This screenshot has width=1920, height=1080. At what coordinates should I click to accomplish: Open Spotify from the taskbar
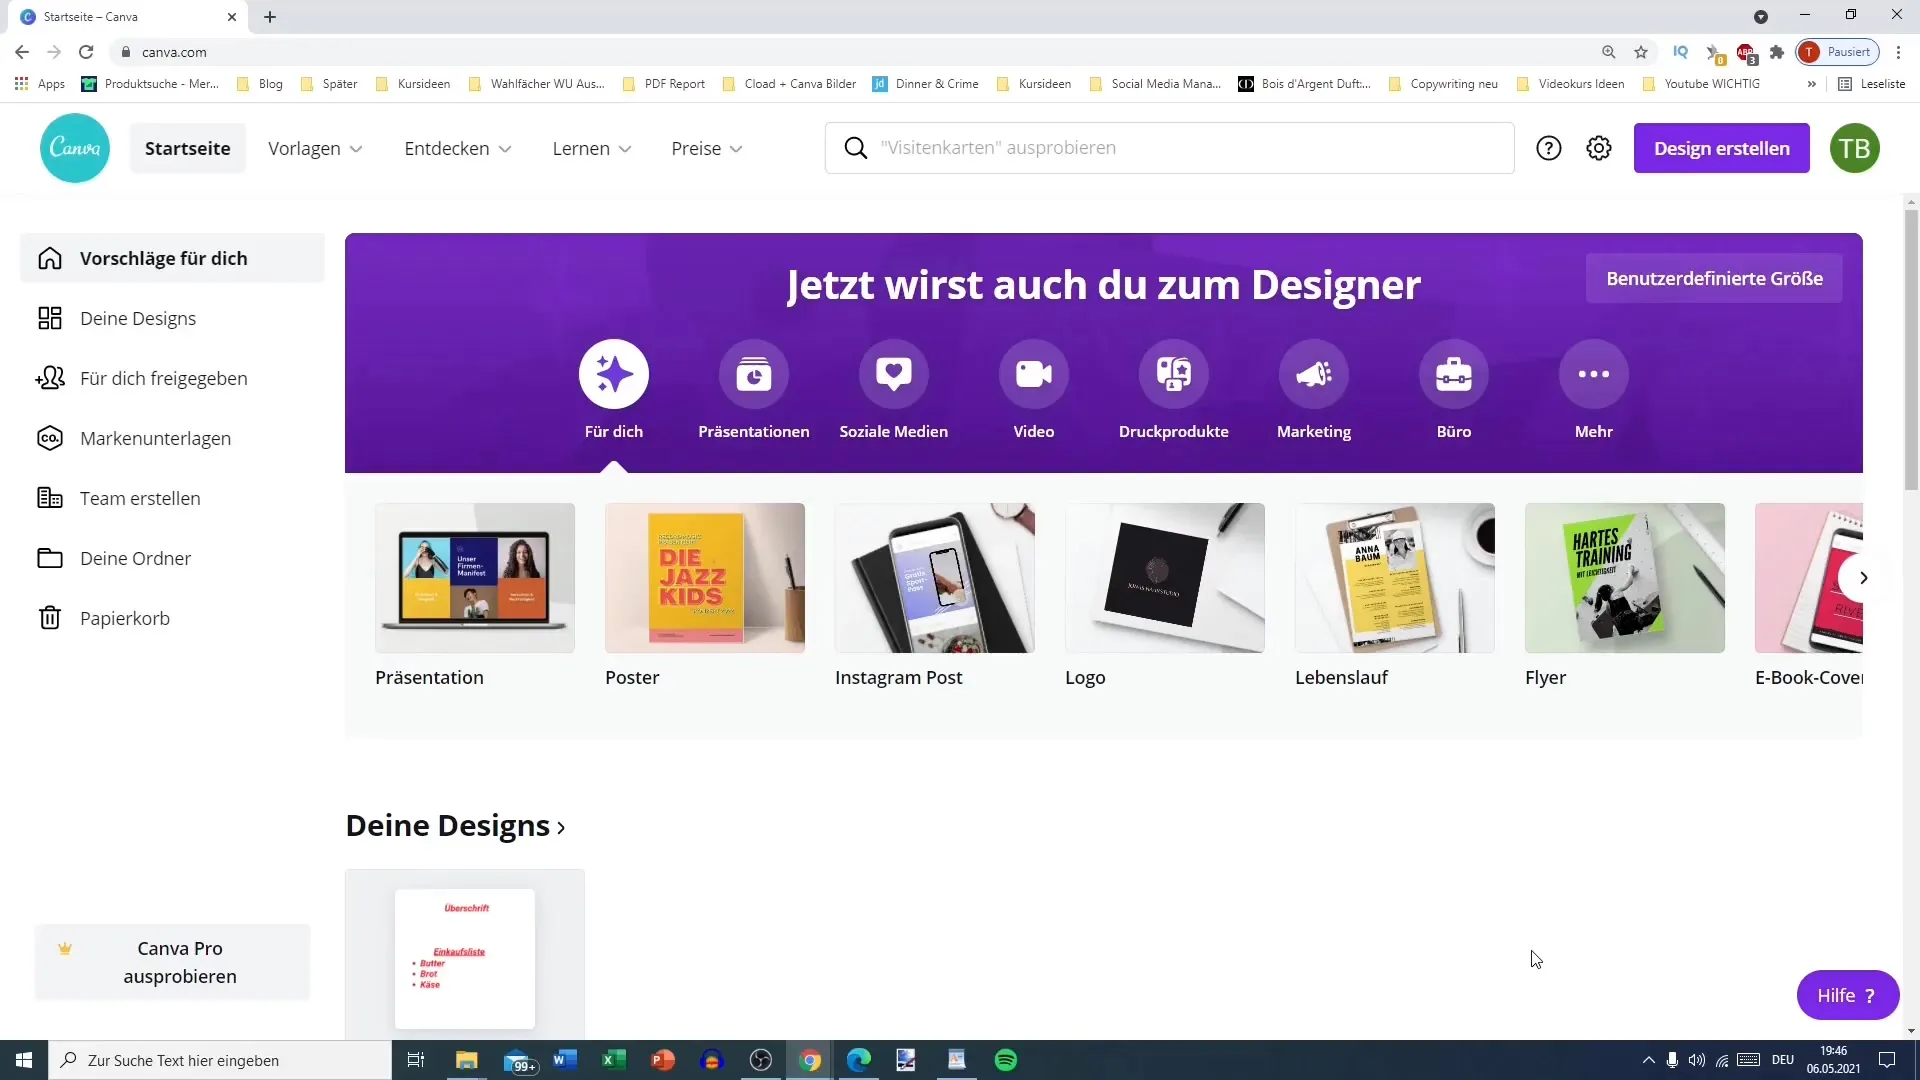(1006, 1060)
